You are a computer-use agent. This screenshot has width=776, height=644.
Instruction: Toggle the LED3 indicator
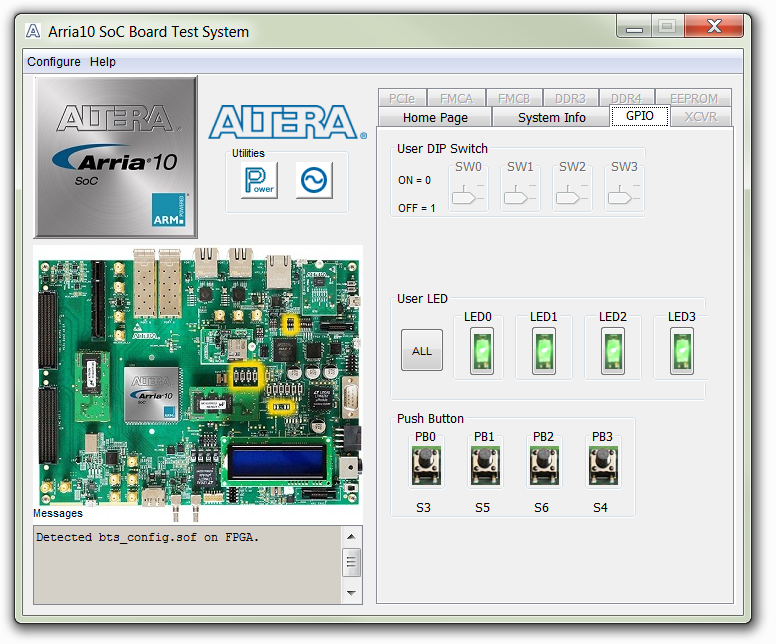[x=681, y=352]
